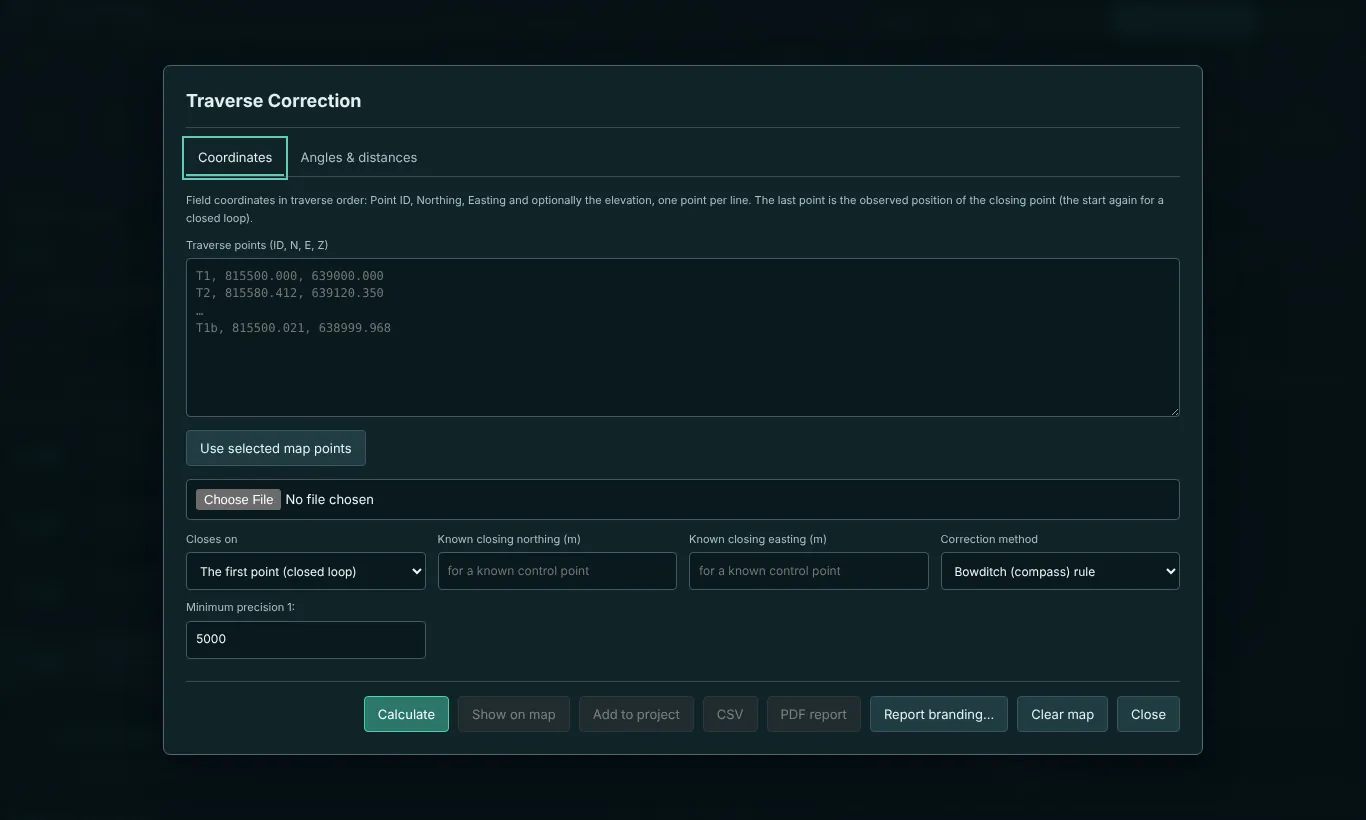Focus the Known closing easting field
1366x820 pixels.
point(809,571)
